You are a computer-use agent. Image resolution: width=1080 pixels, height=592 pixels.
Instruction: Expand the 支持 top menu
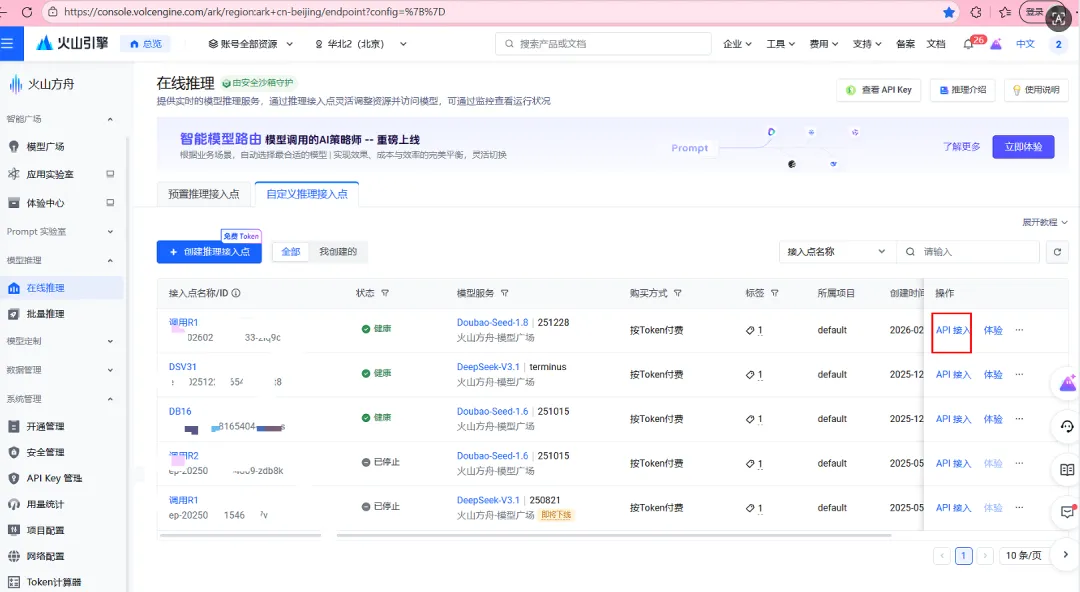(867, 43)
